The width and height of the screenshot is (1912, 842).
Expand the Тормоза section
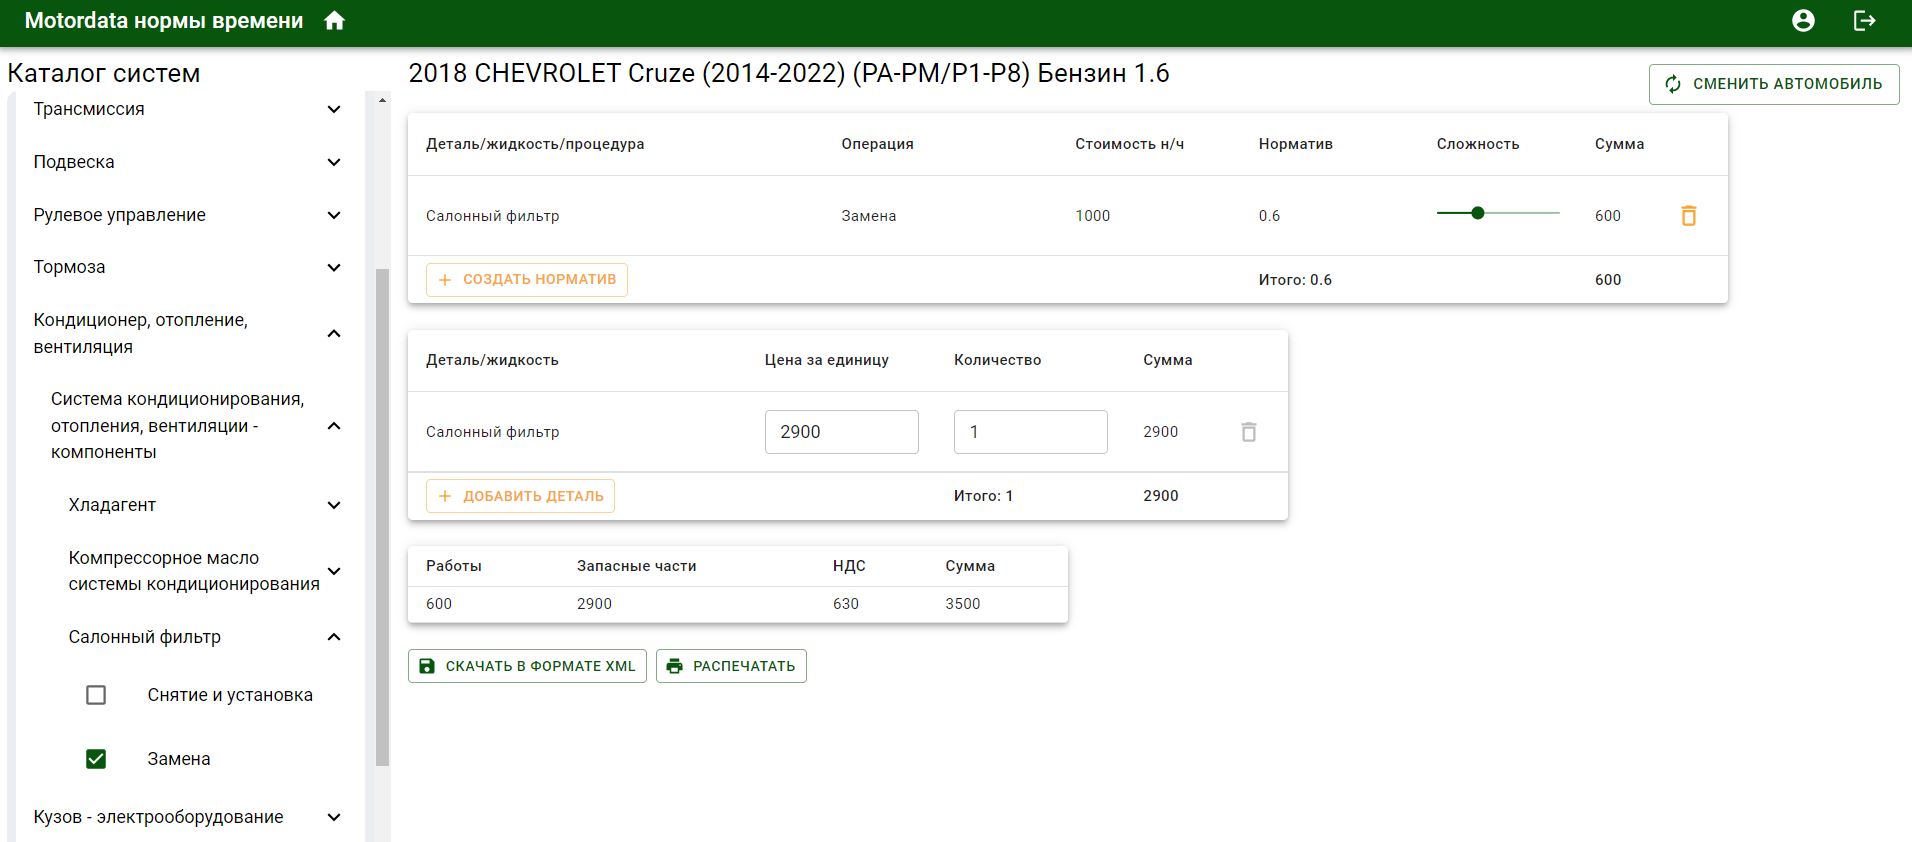pos(334,267)
